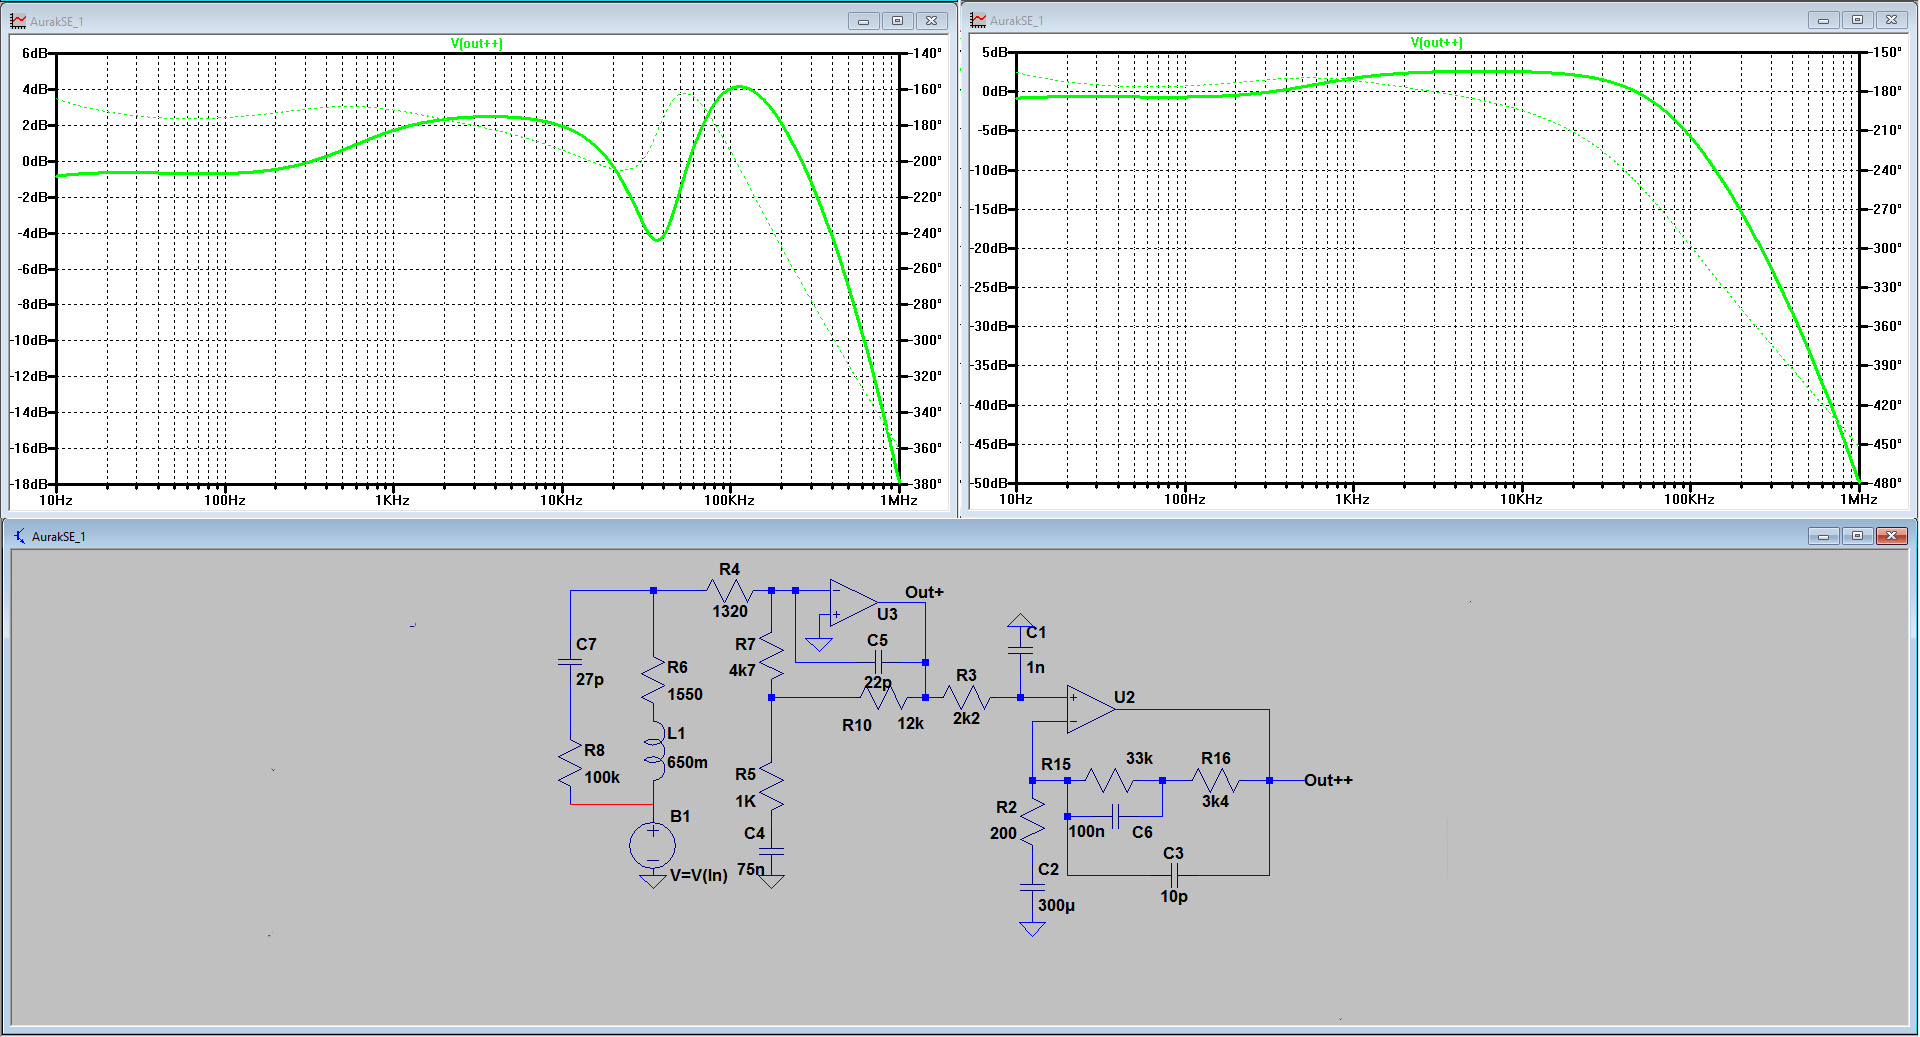This screenshot has width=1920, height=1037.
Task: Select the ground symbol under C2
Action: (x=1032, y=929)
